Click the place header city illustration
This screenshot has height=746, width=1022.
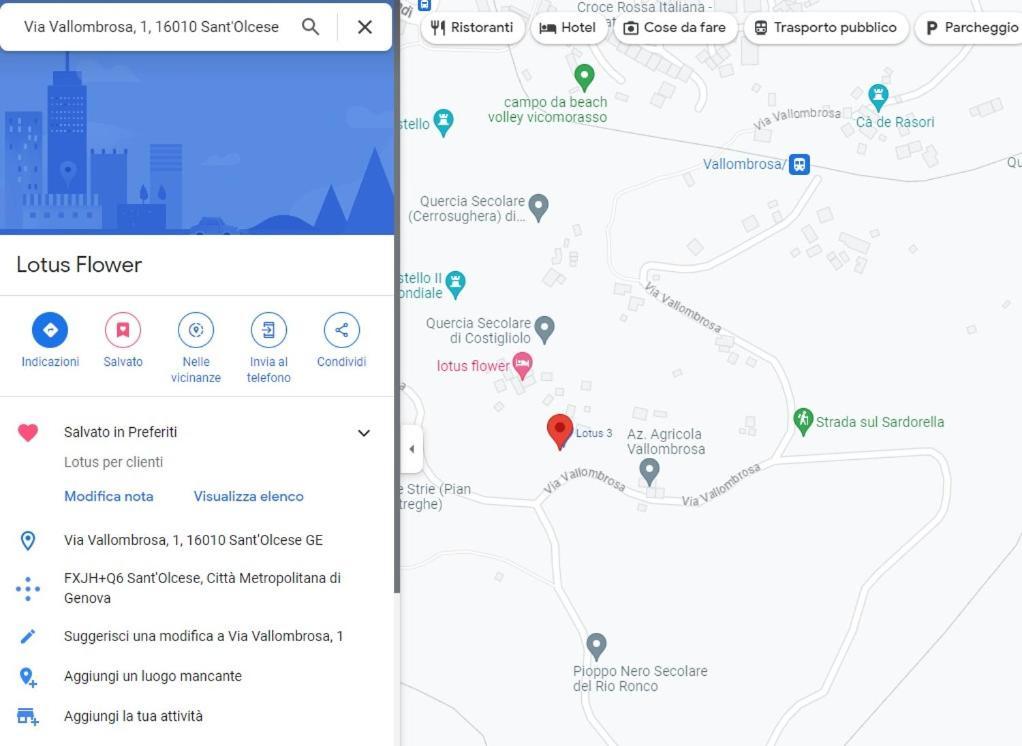tap(197, 142)
